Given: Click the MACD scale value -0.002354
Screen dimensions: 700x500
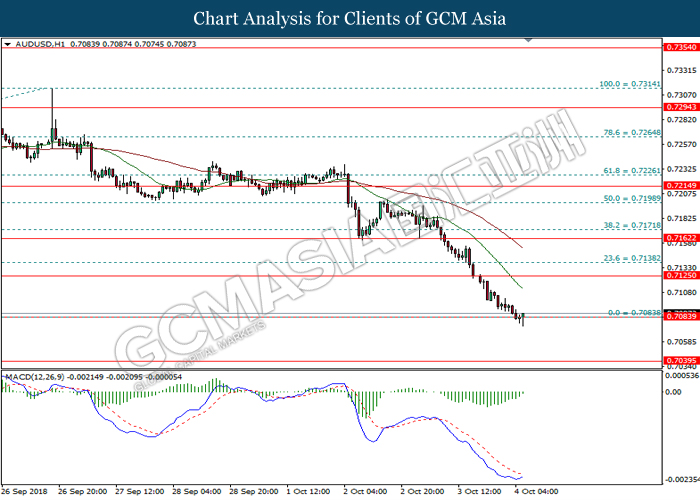Looking at the screenshot, I should coord(682,479).
